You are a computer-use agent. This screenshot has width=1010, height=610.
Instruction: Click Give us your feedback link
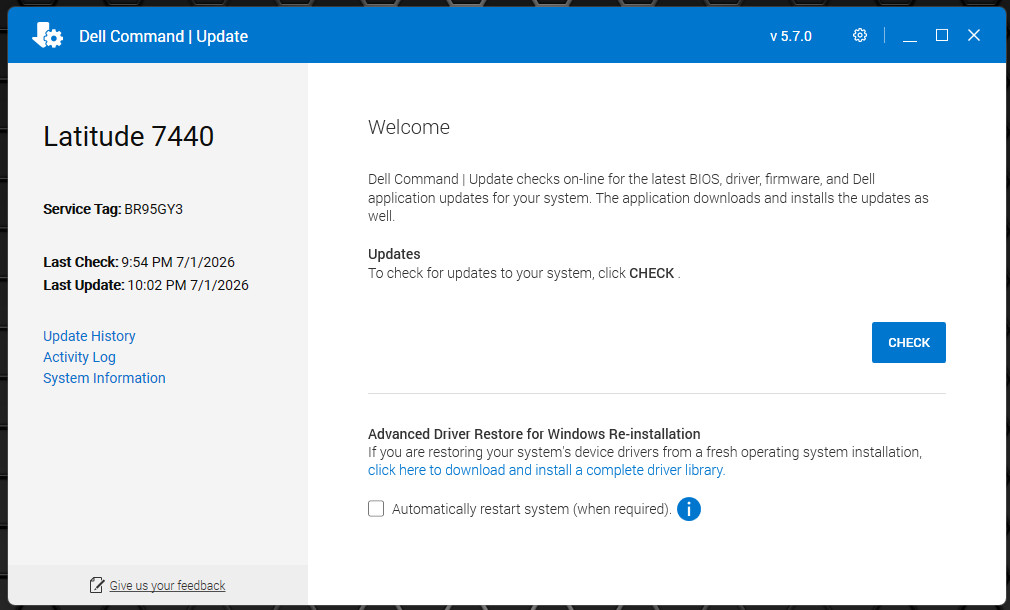click(x=167, y=586)
